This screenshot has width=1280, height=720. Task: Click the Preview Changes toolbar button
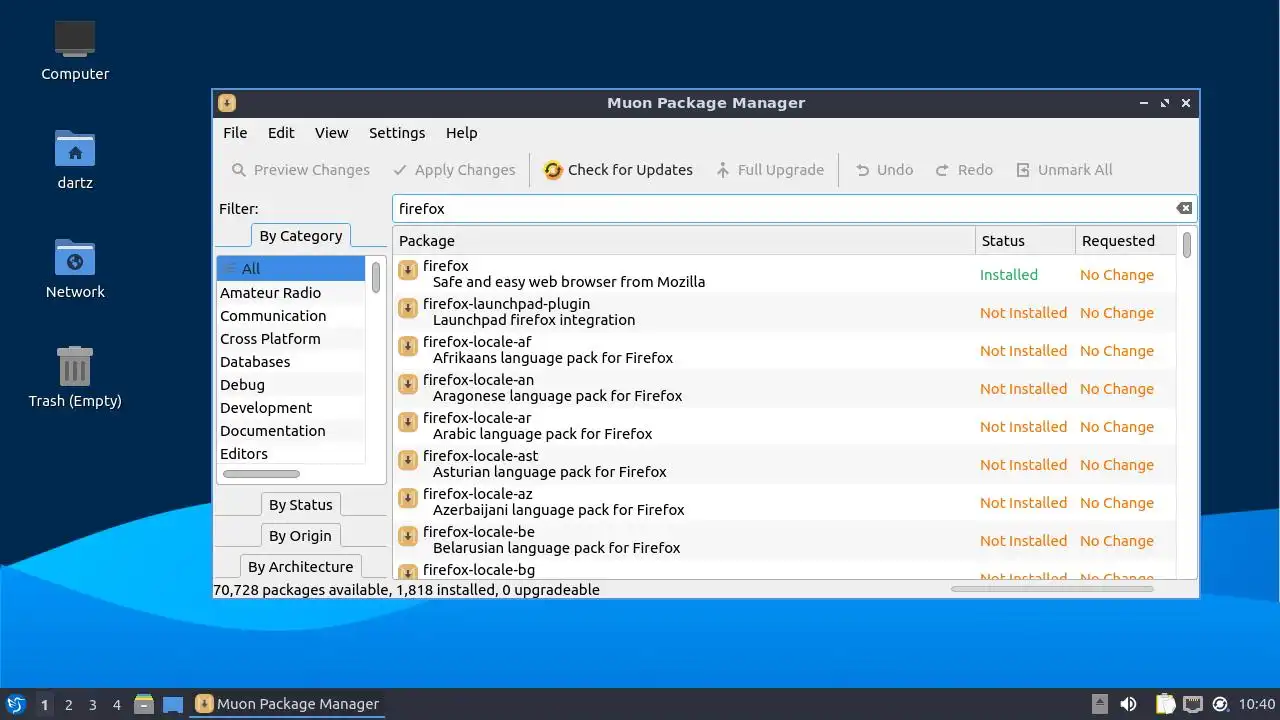point(300,170)
